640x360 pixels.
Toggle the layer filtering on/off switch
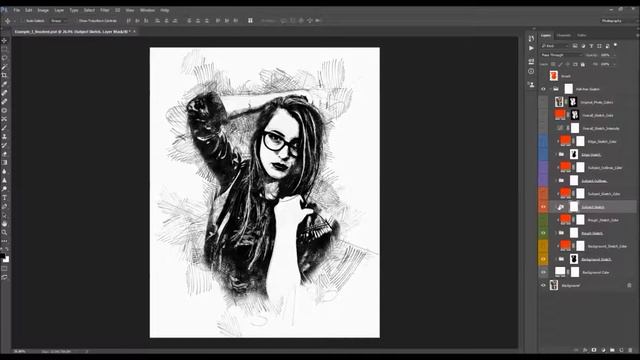(x=616, y=45)
